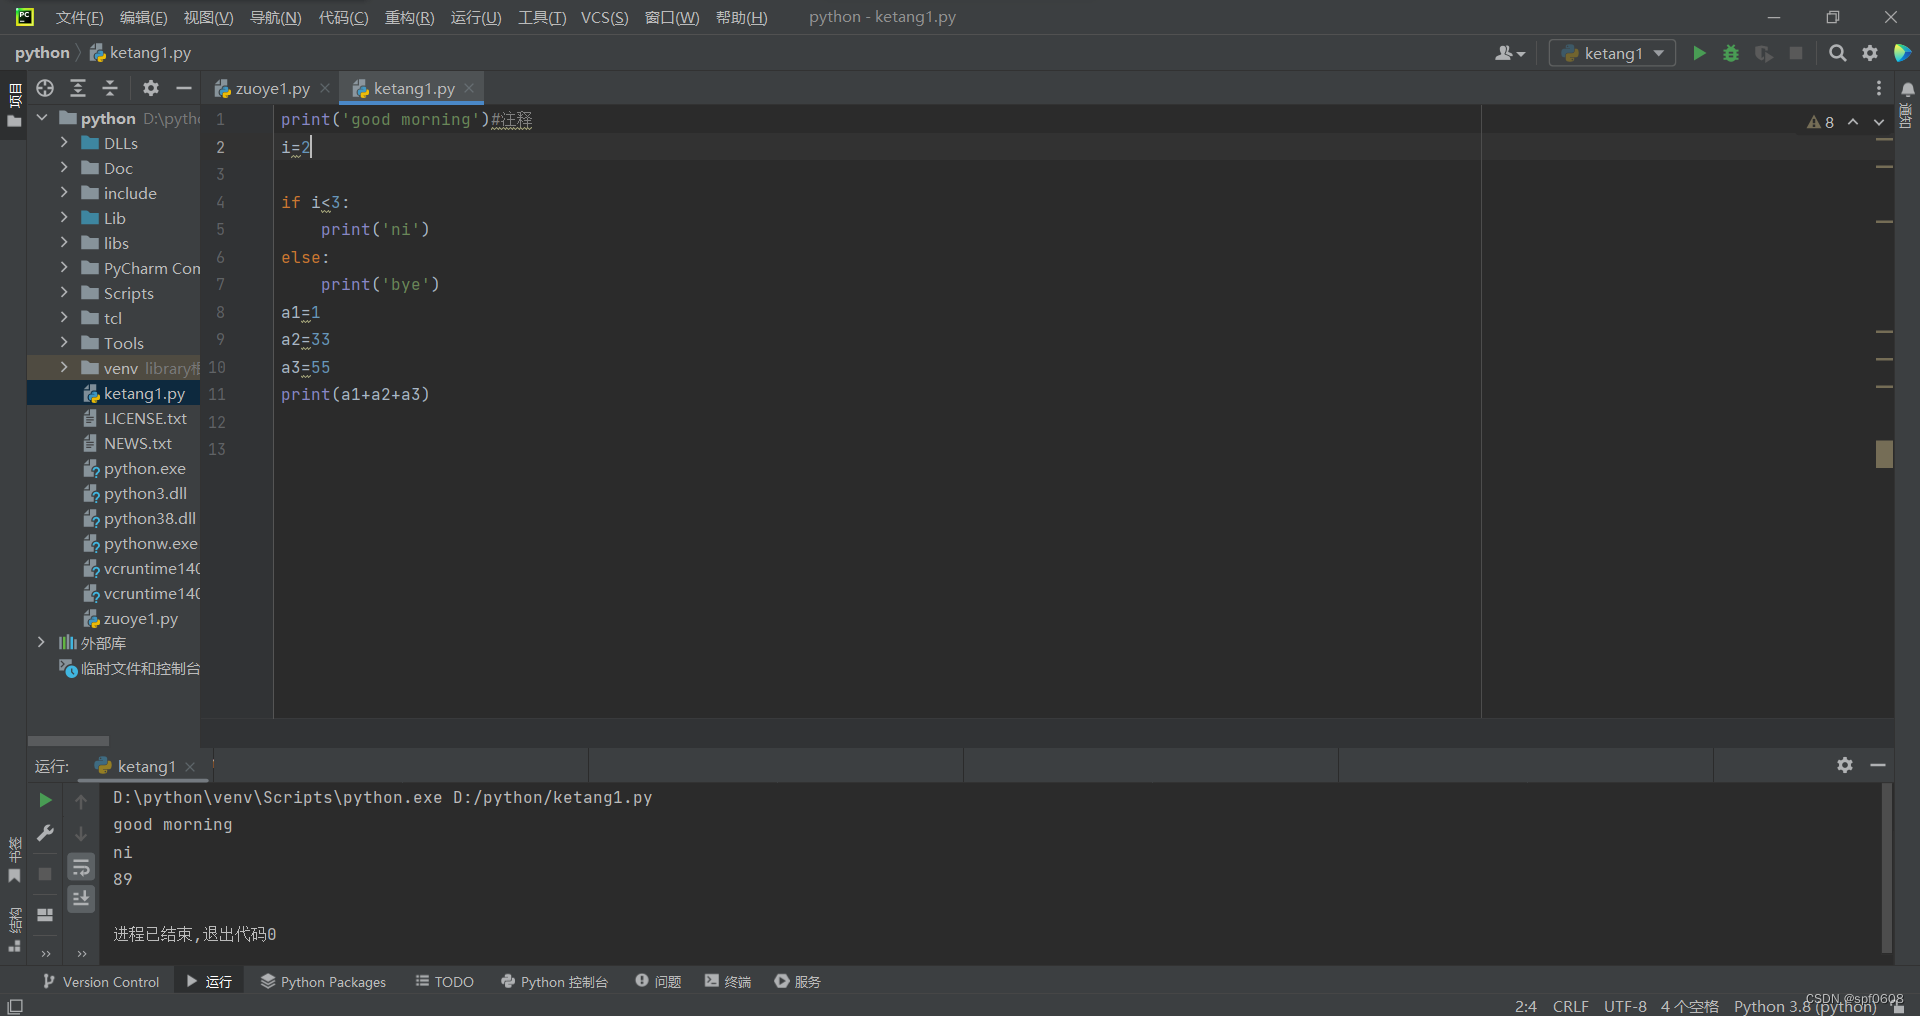Click the select opened file target icon

pos(45,88)
